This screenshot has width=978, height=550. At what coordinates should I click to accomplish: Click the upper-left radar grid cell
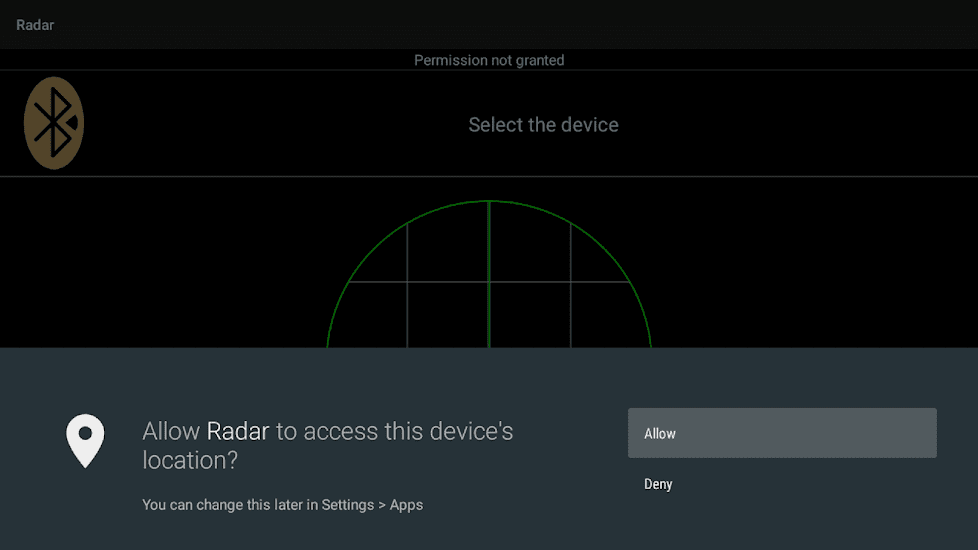(447, 250)
